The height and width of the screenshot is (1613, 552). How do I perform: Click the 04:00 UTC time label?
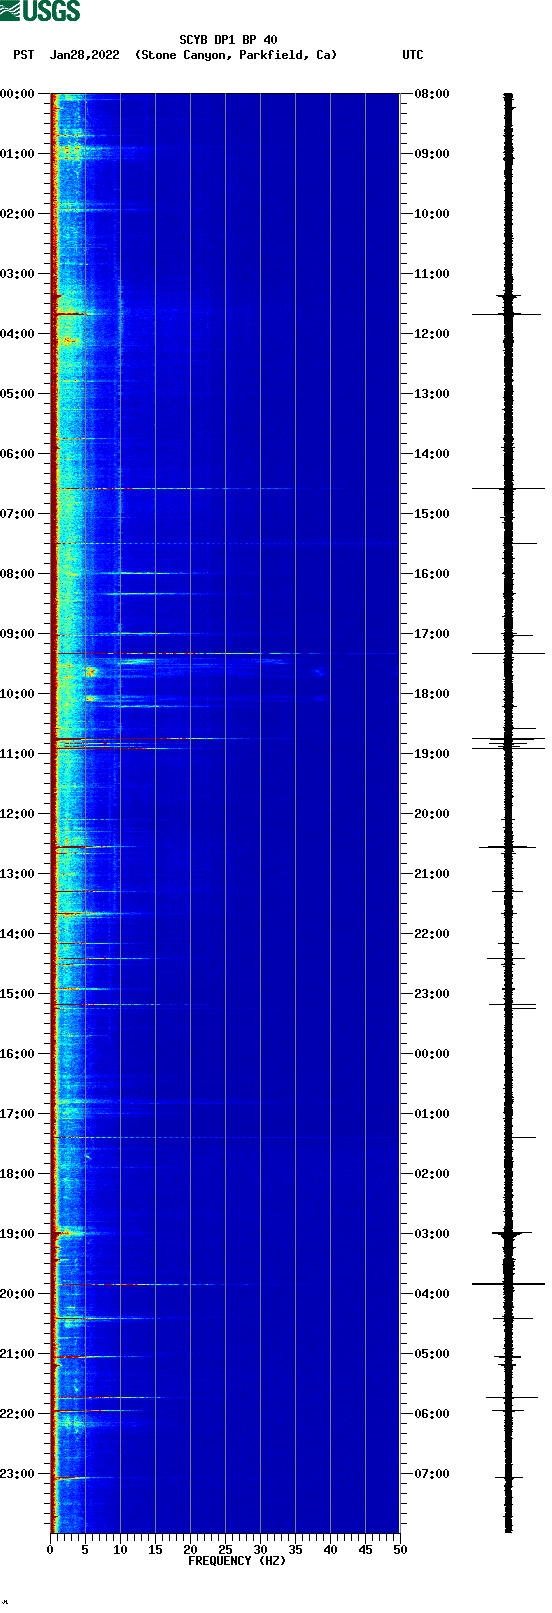tap(432, 1294)
